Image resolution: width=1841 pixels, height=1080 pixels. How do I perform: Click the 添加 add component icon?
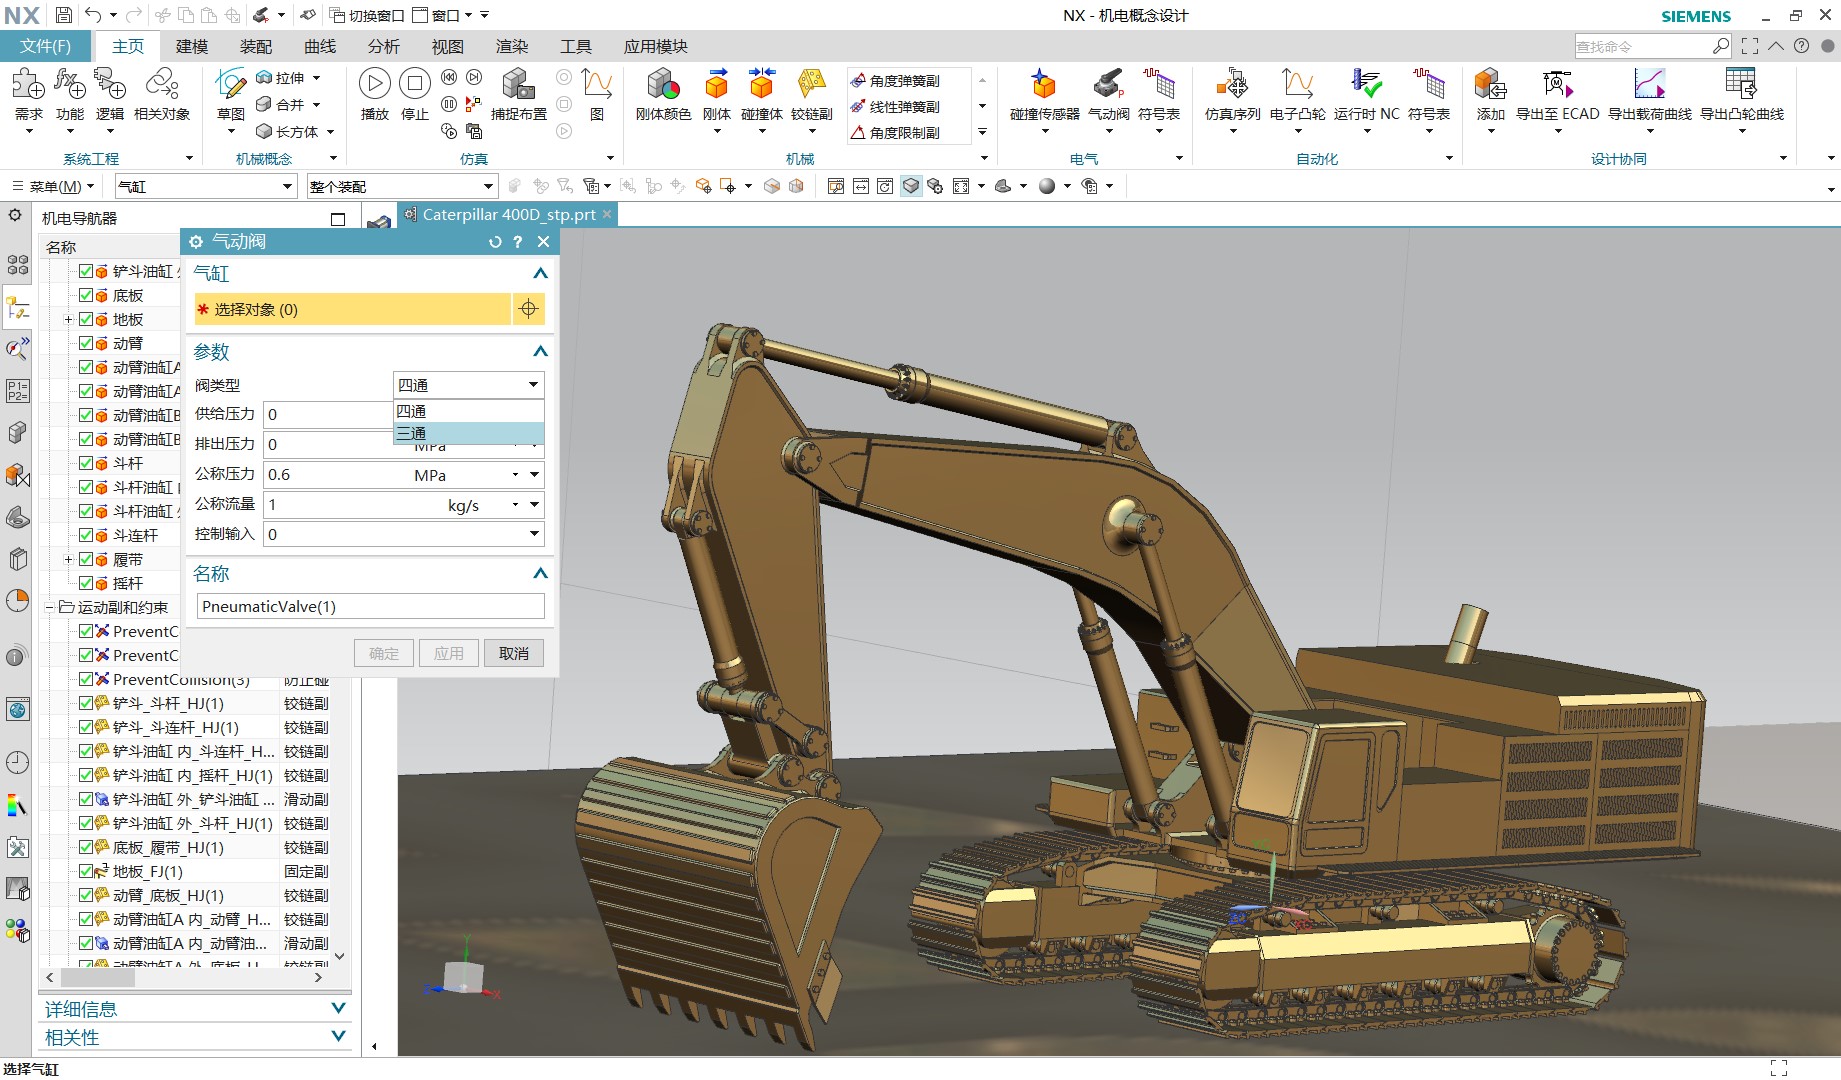click(x=1490, y=86)
